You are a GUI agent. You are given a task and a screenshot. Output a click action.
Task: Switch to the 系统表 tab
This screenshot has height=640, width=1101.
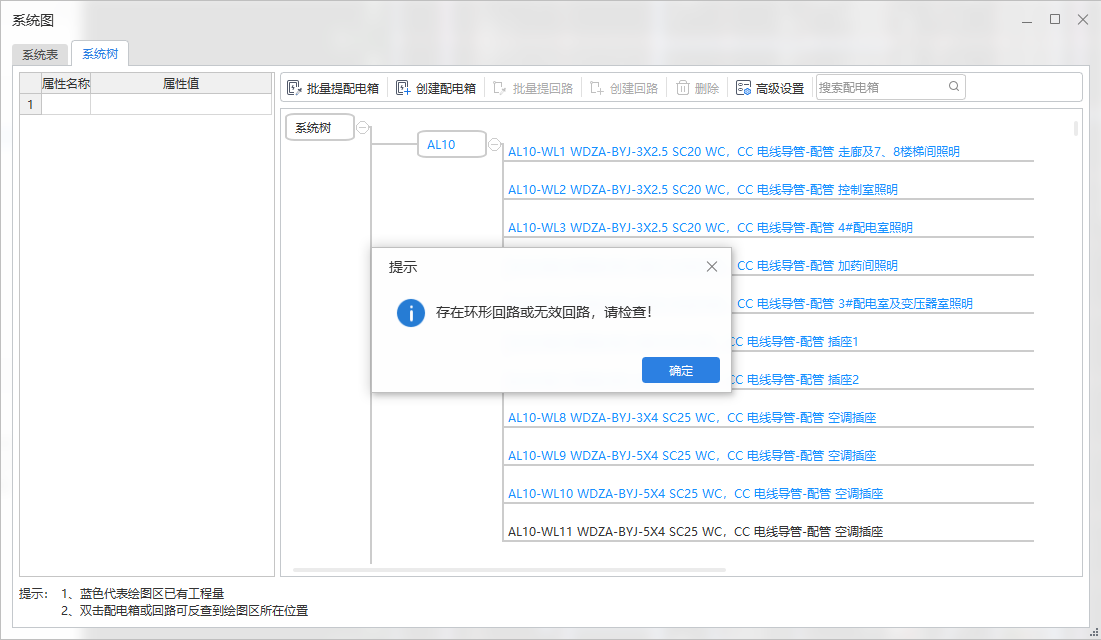(x=38, y=55)
